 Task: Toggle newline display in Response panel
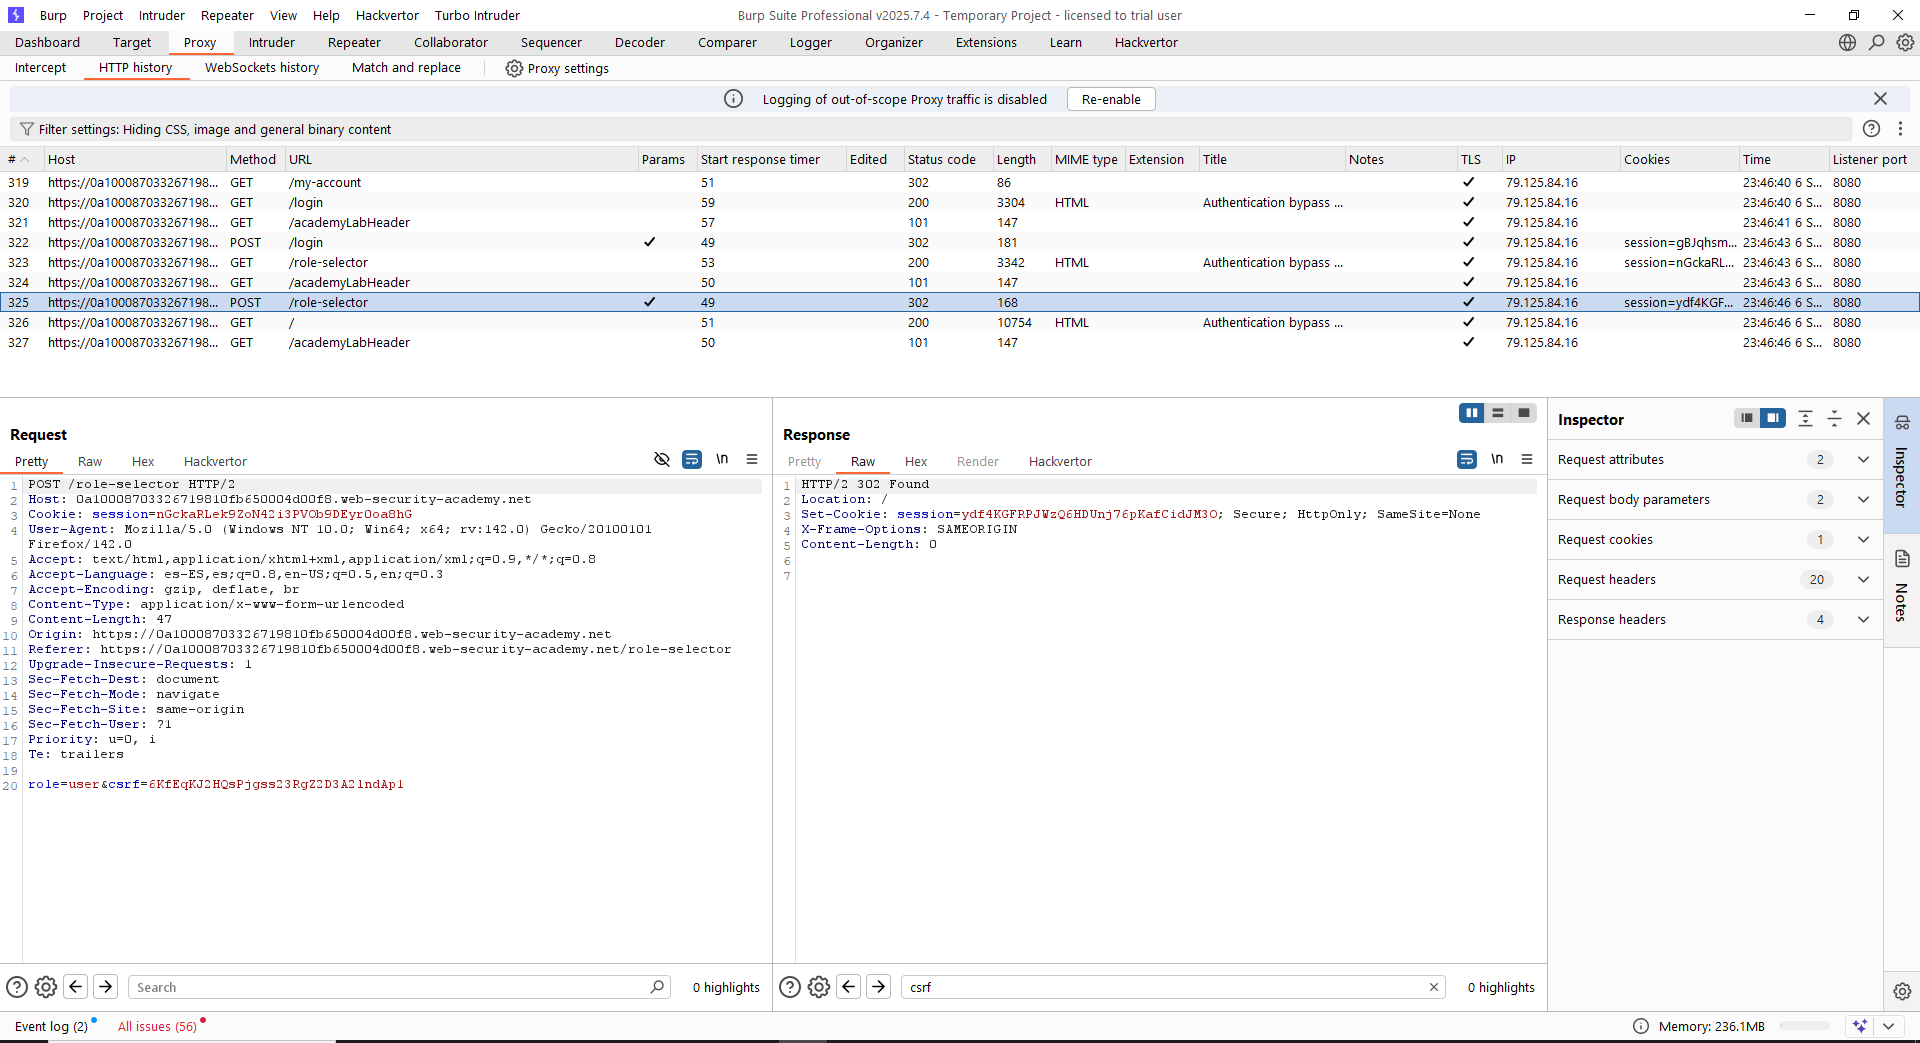1497,459
